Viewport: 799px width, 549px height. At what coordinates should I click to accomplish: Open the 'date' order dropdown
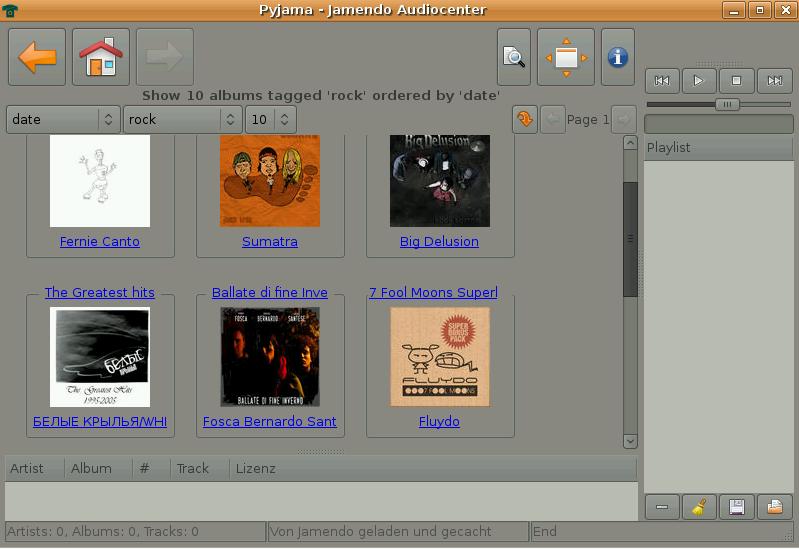pos(63,120)
